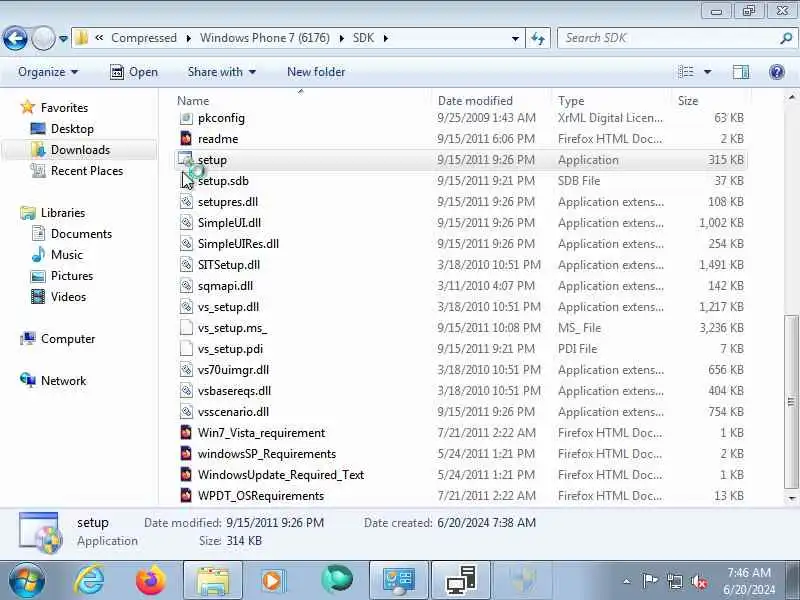800x600 pixels.
Task: Launch Internet Explorer from the taskbar
Action: 89,580
